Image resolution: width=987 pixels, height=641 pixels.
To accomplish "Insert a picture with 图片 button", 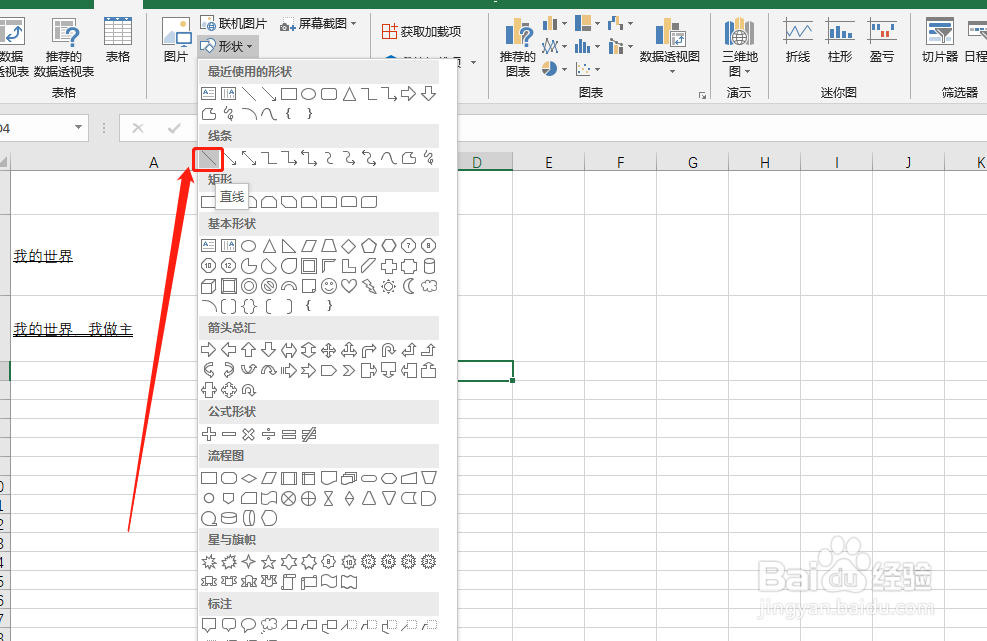I will (176, 40).
